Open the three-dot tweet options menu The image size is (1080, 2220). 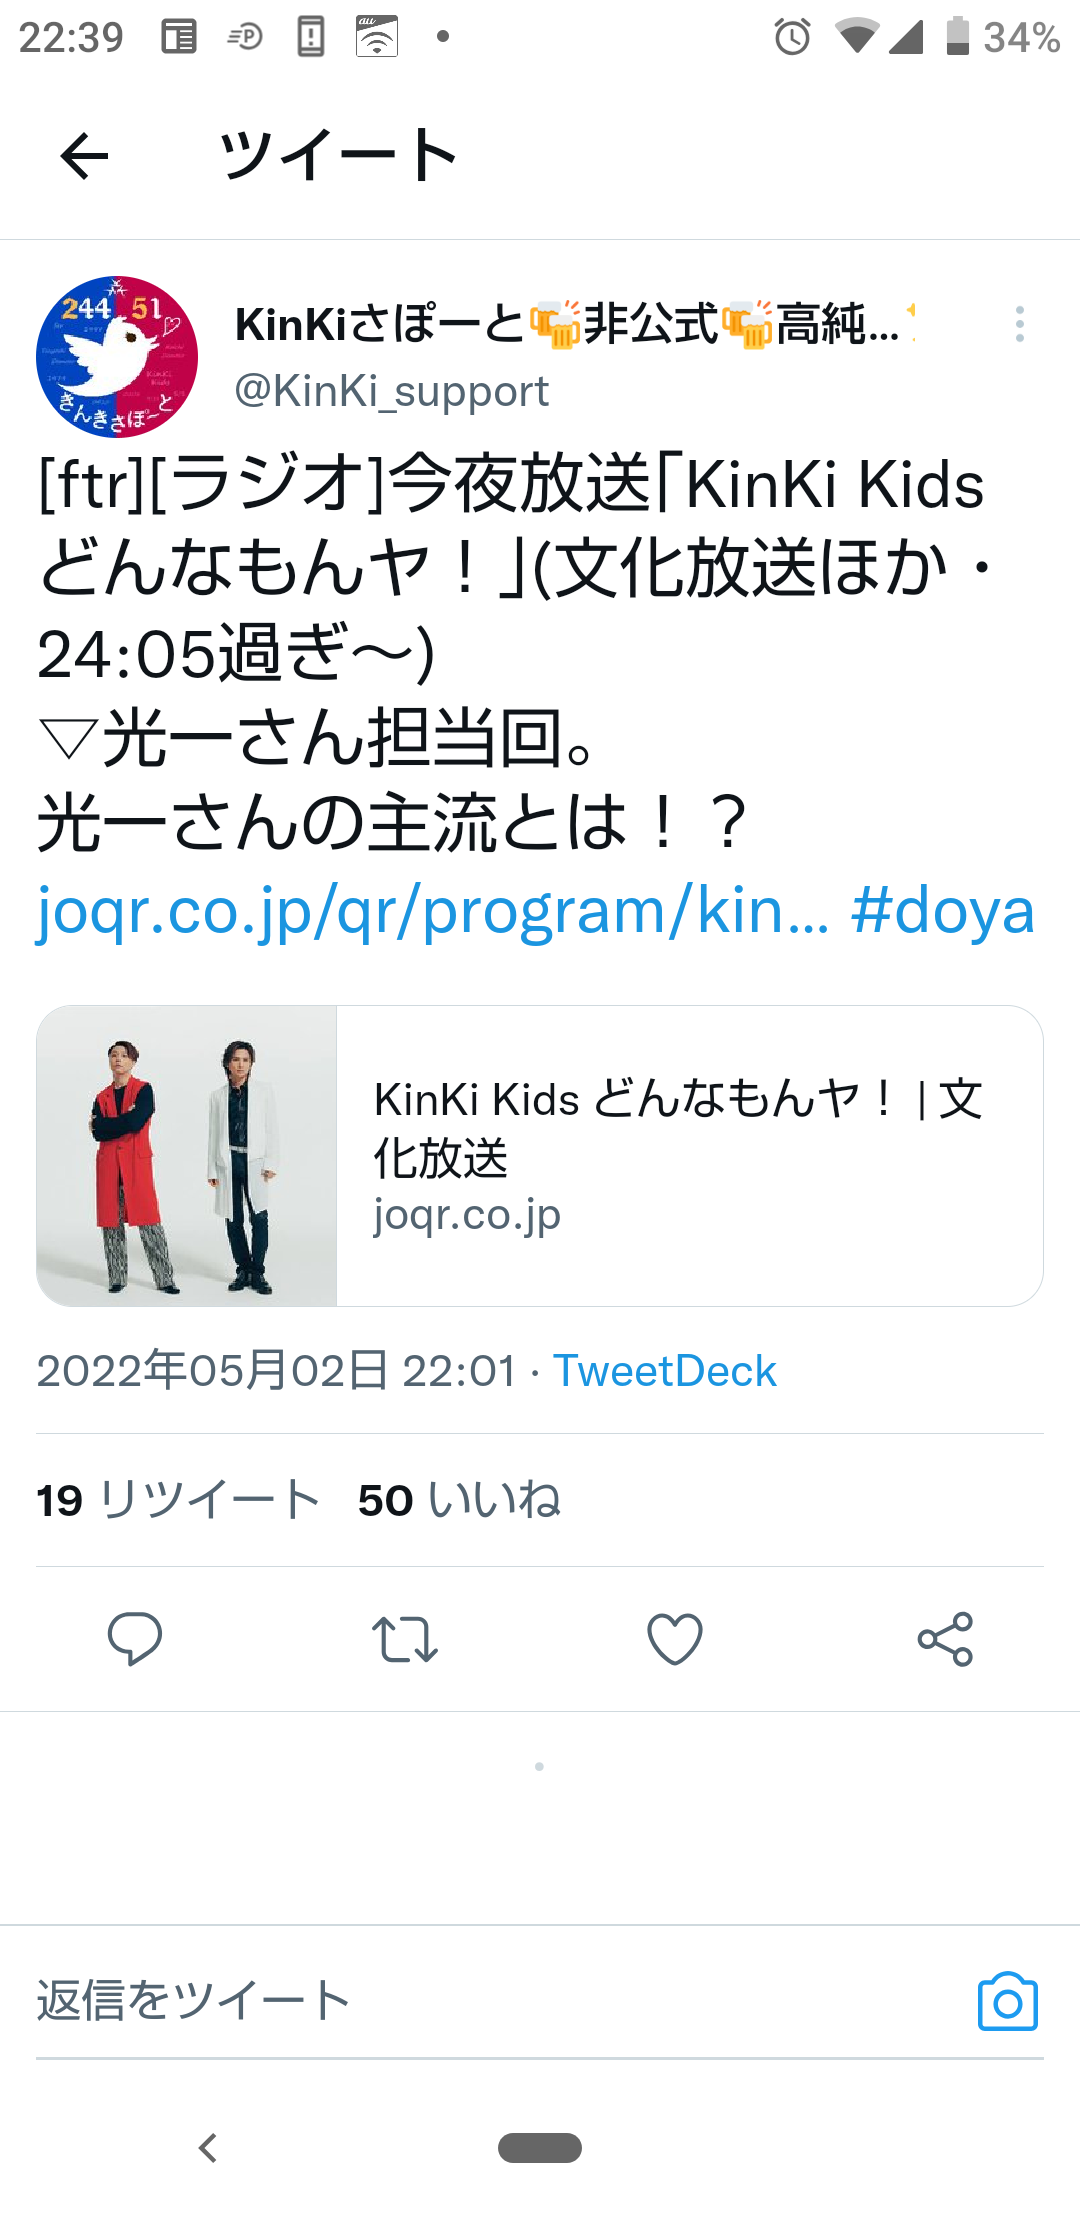coord(1019,324)
